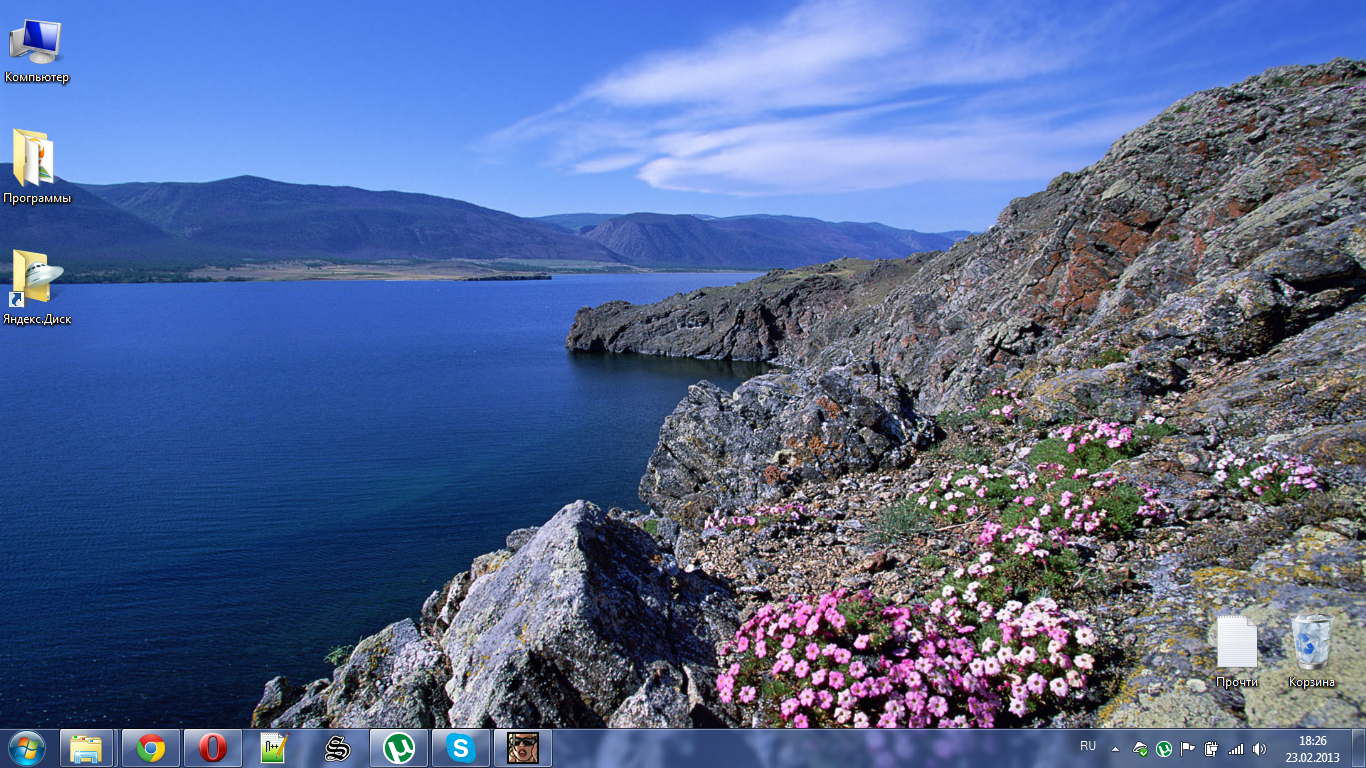Open Windows Explorer from the taskbar
The width and height of the screenshot is (1366, 768).
coord(87,748)
